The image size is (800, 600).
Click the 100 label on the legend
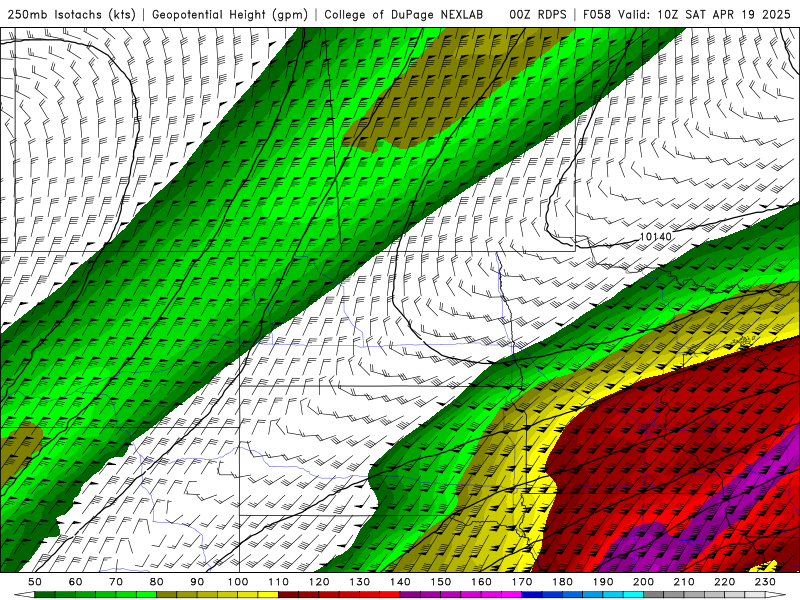pos(238,582)
